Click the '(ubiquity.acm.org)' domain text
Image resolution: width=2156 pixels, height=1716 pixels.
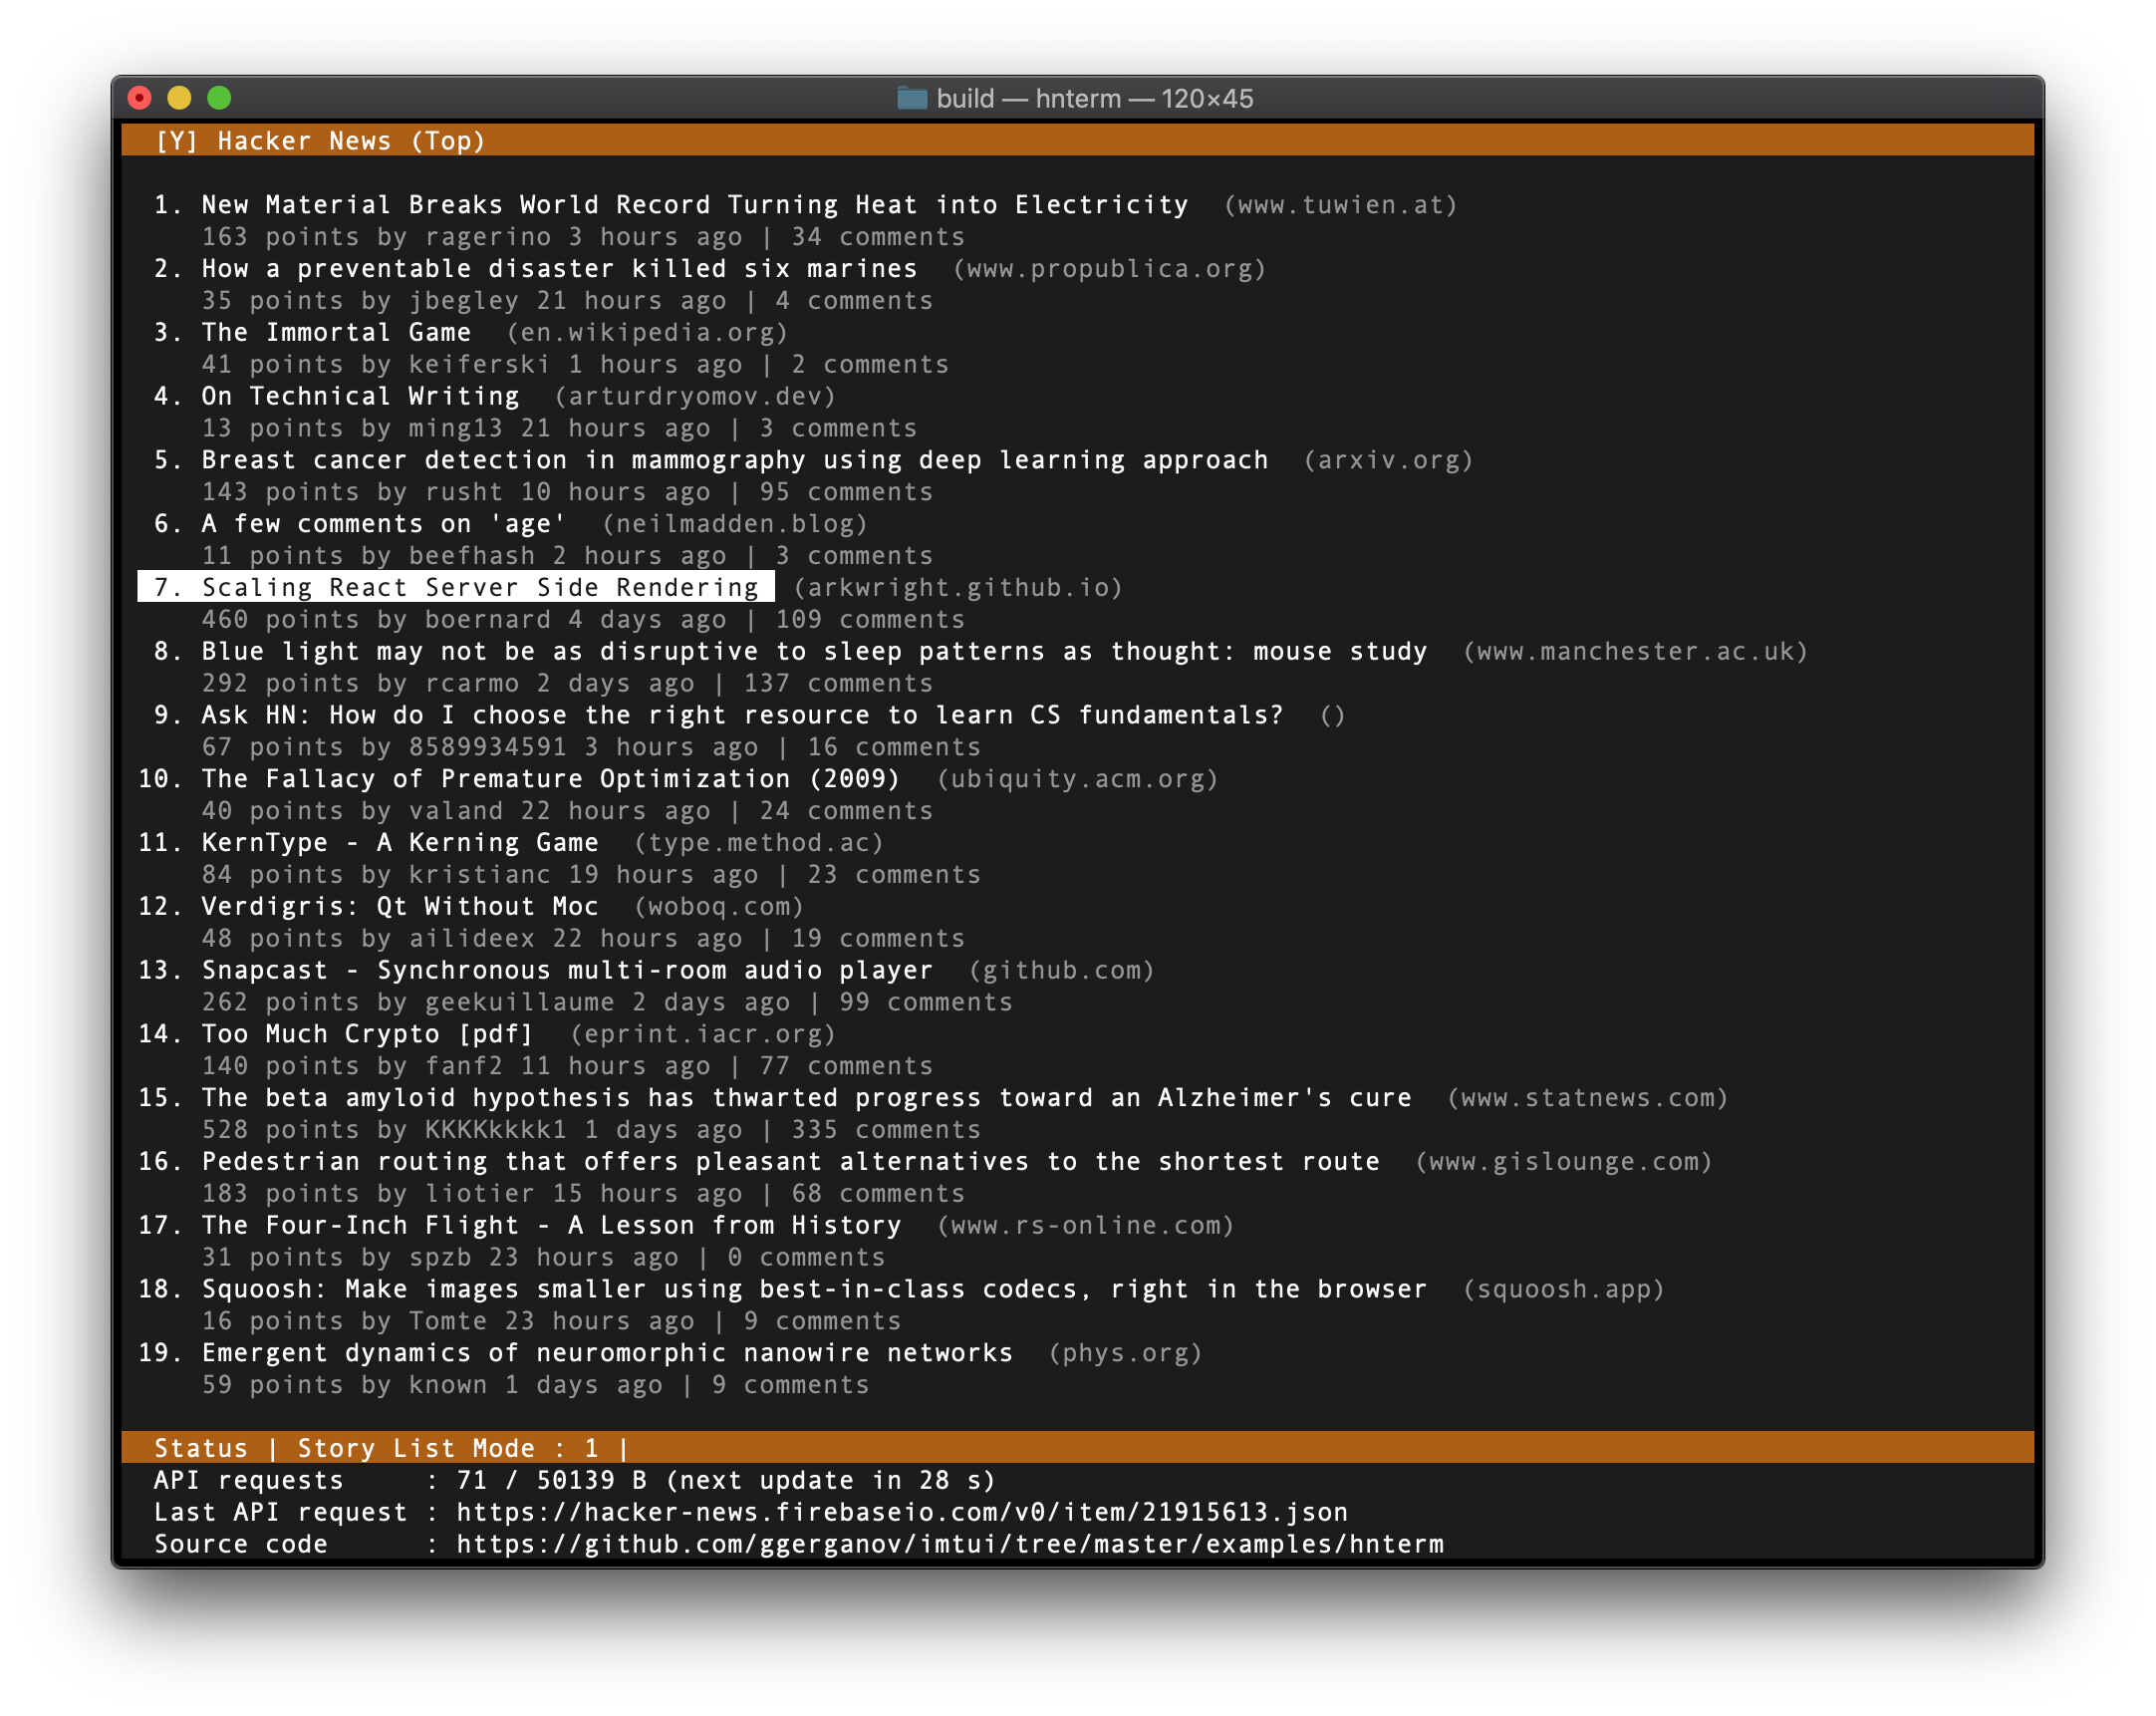point(1078,779)
